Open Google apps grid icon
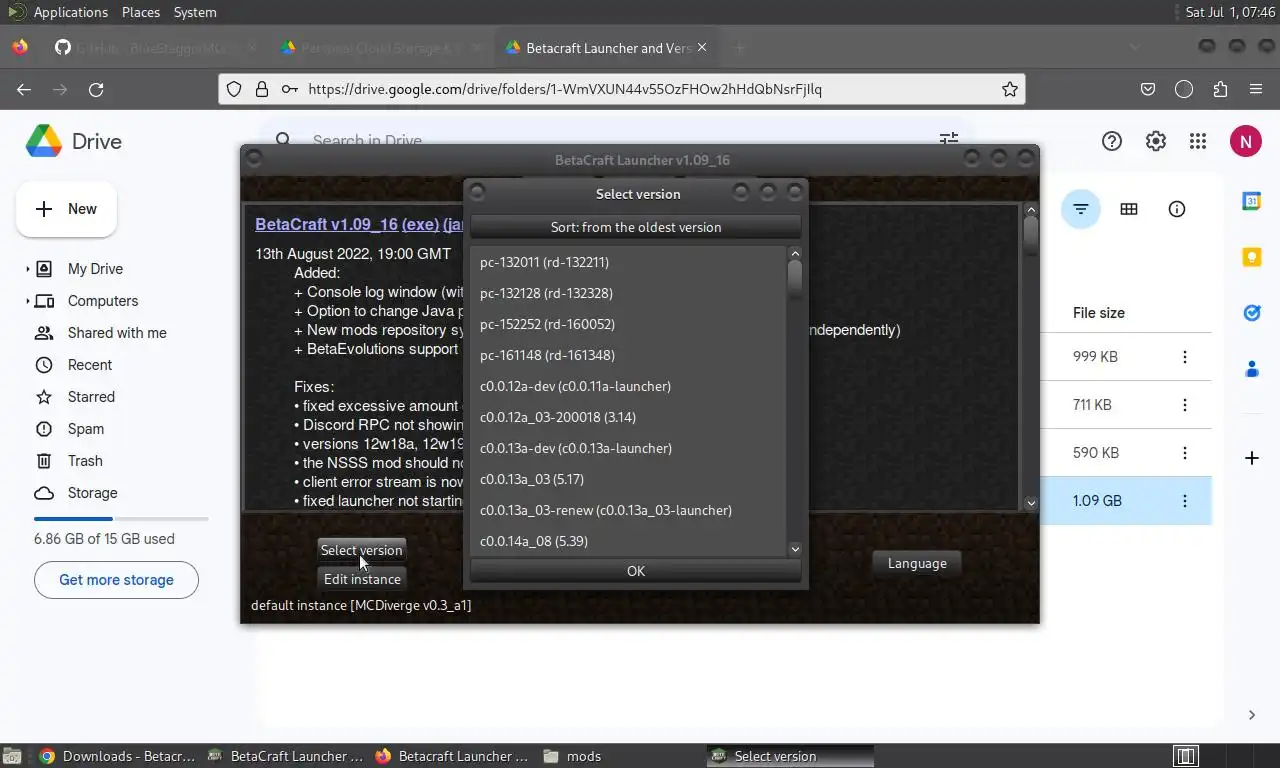Screen dimensions: 1280x768 (x=1198, y=141)
